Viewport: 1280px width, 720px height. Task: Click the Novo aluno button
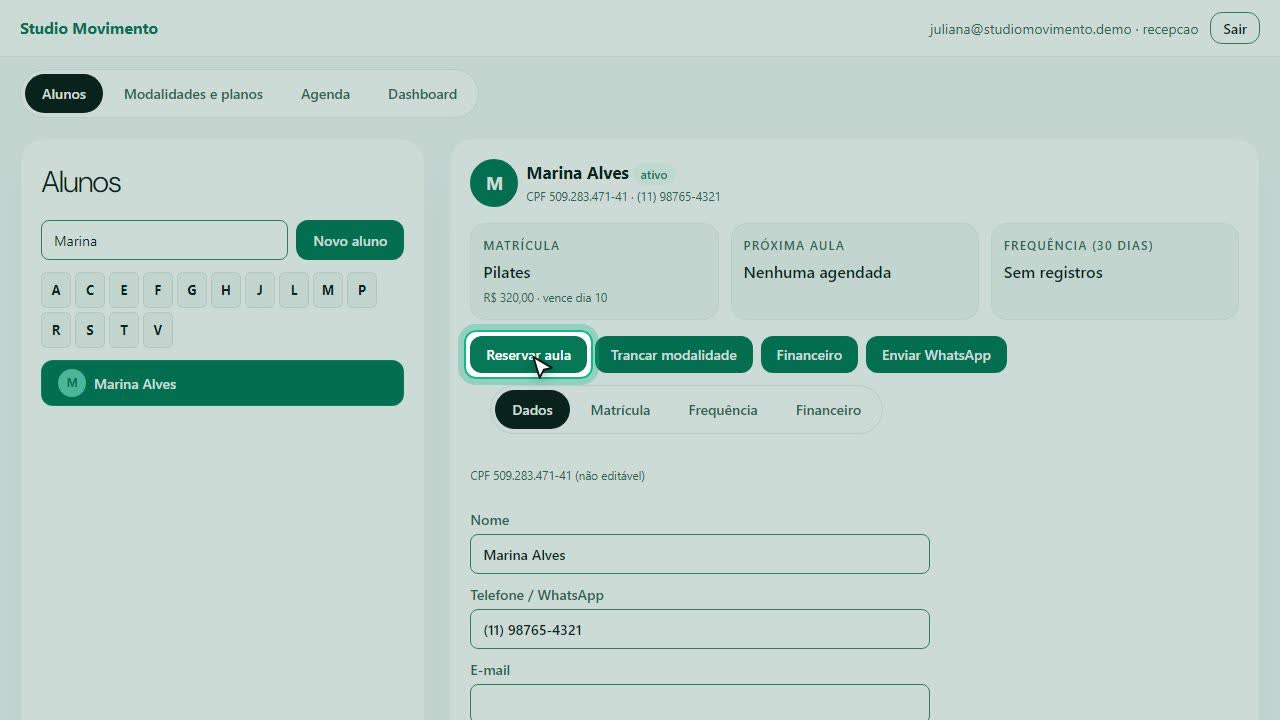click(x=350, y=241)
